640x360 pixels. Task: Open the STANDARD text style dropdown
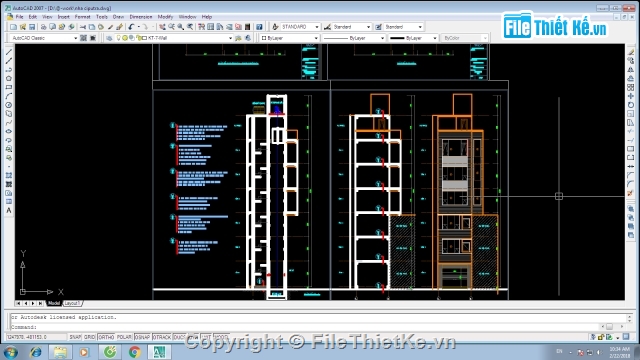tap(317, 27)
